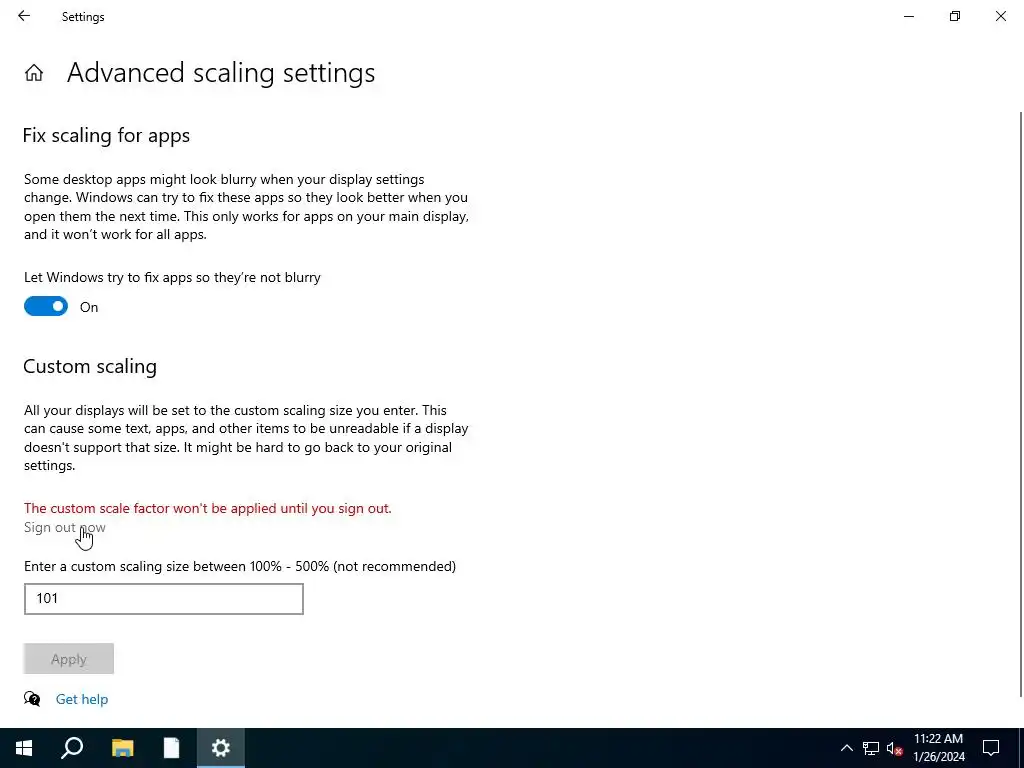Open the blank document taskbar icon

171,748
